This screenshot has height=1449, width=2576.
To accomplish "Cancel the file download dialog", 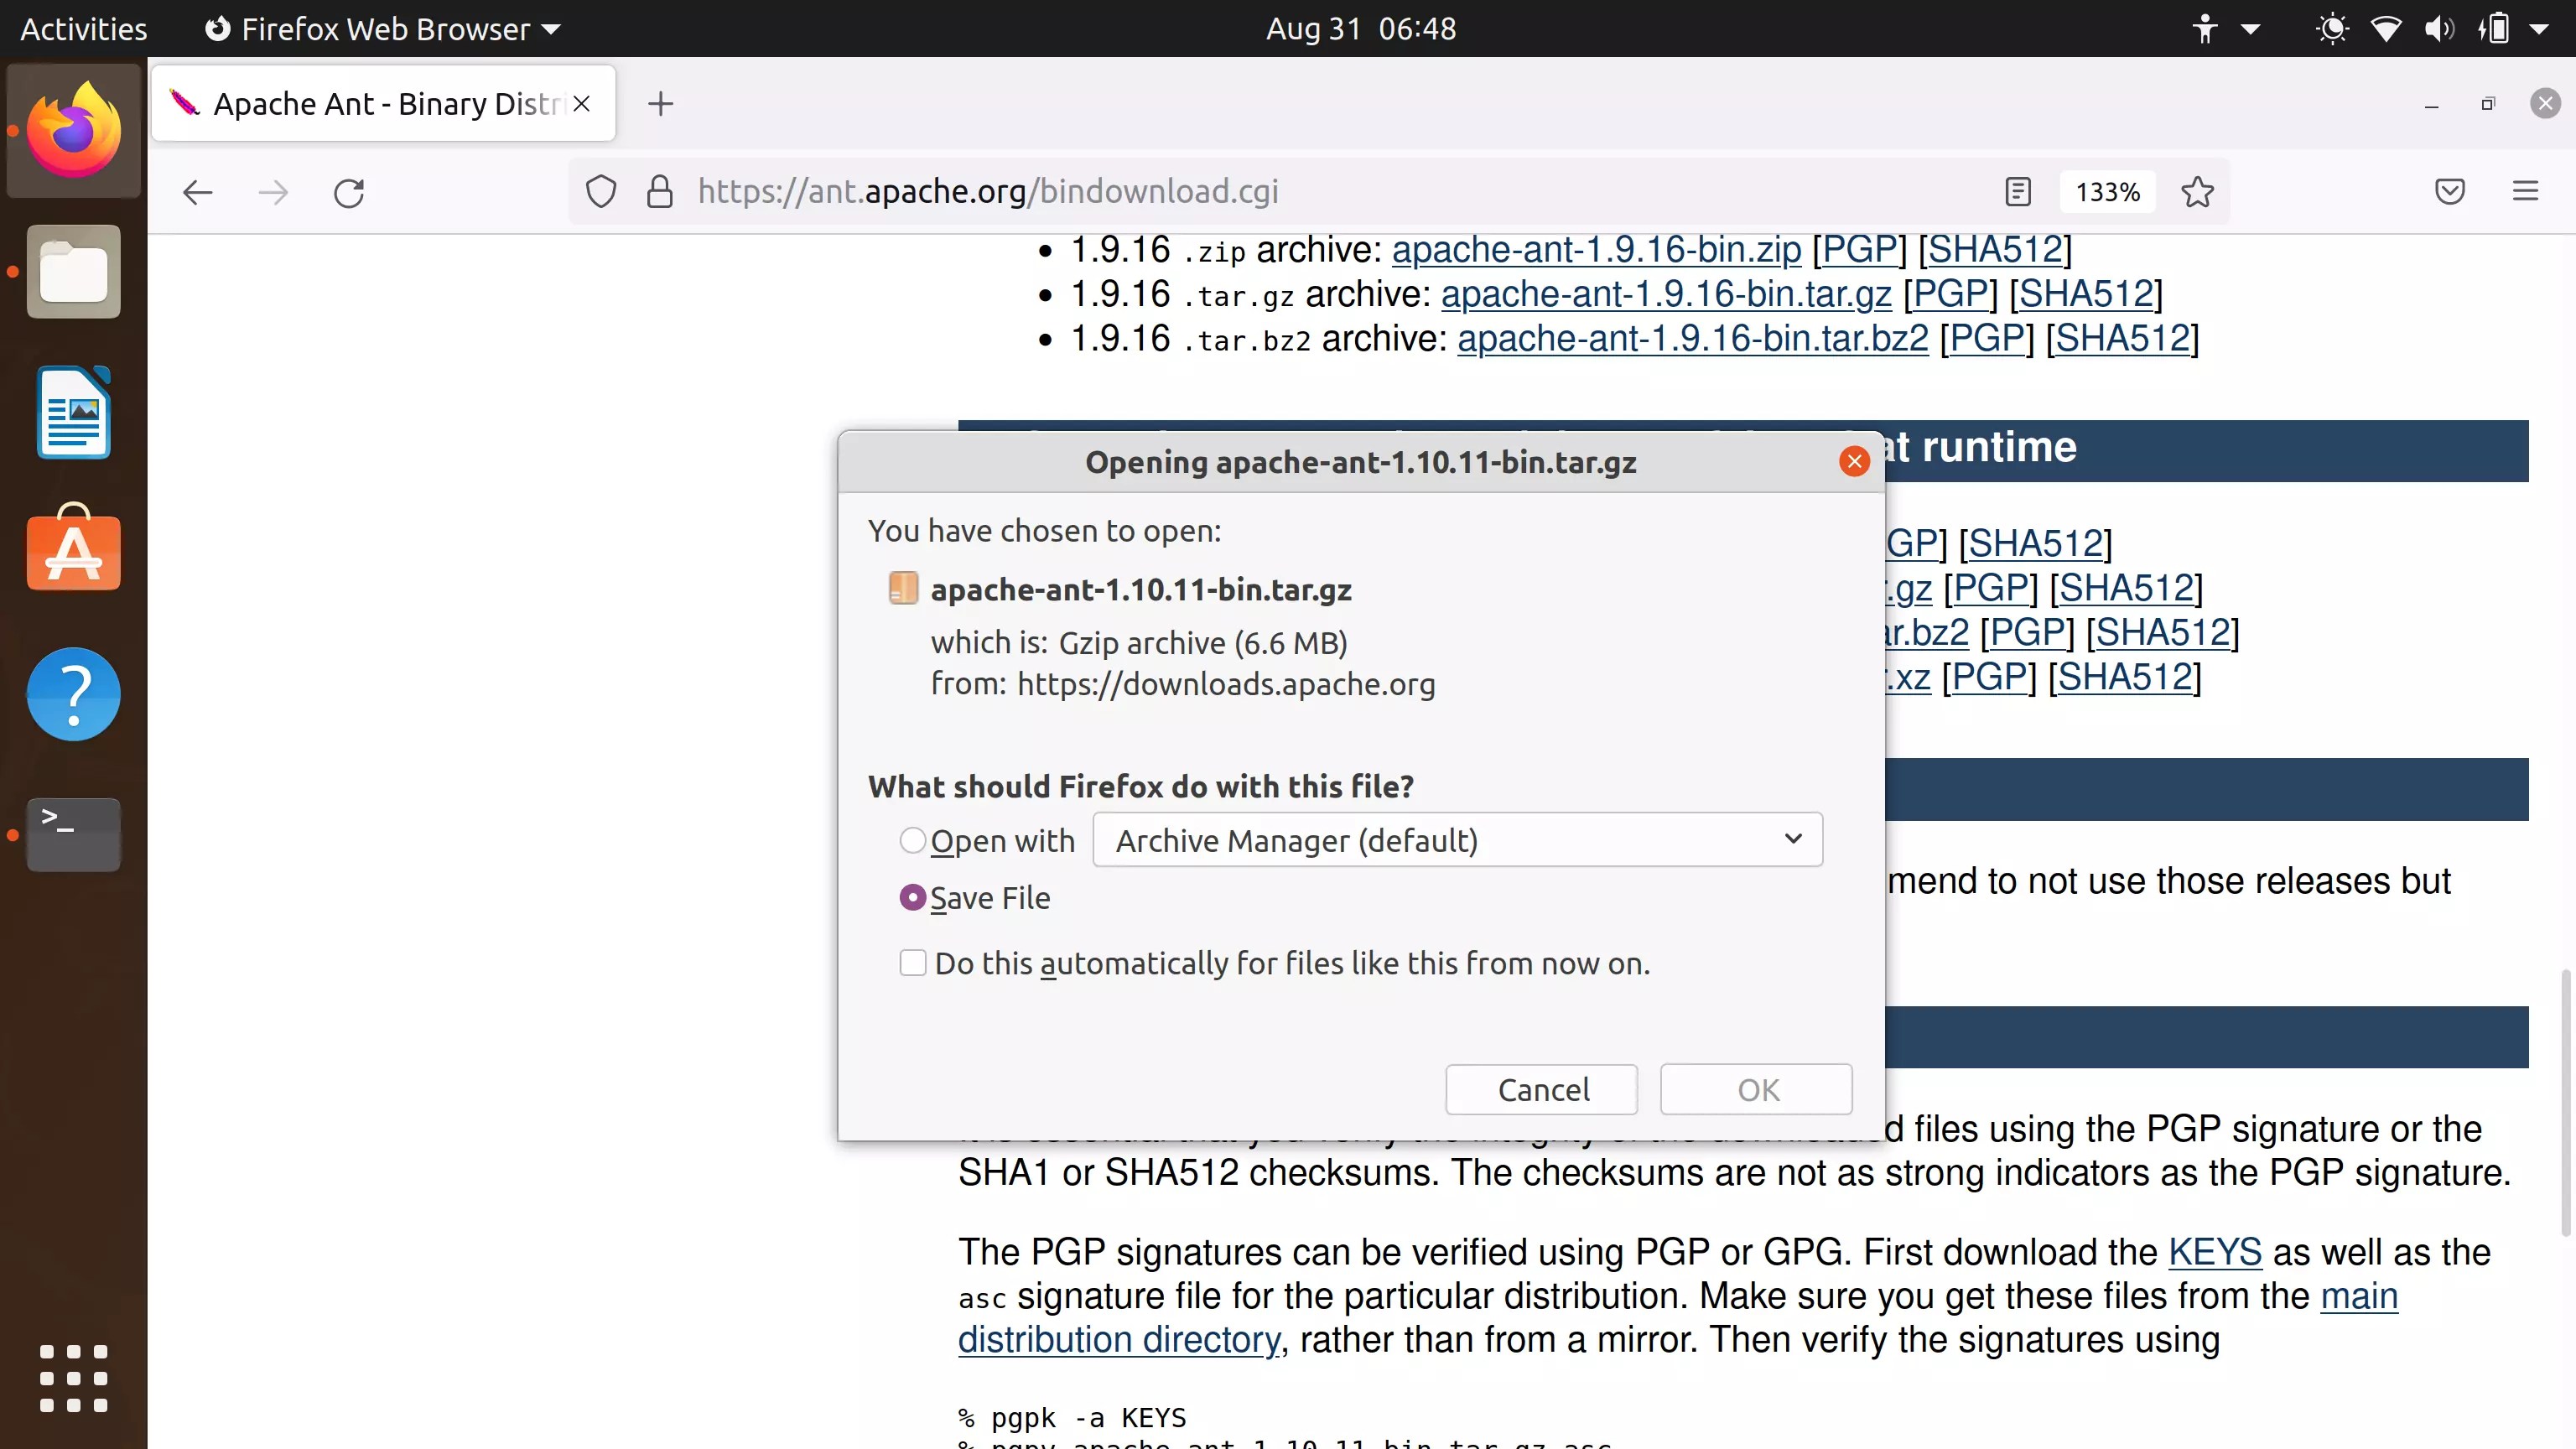I will click(1540, 1089).
